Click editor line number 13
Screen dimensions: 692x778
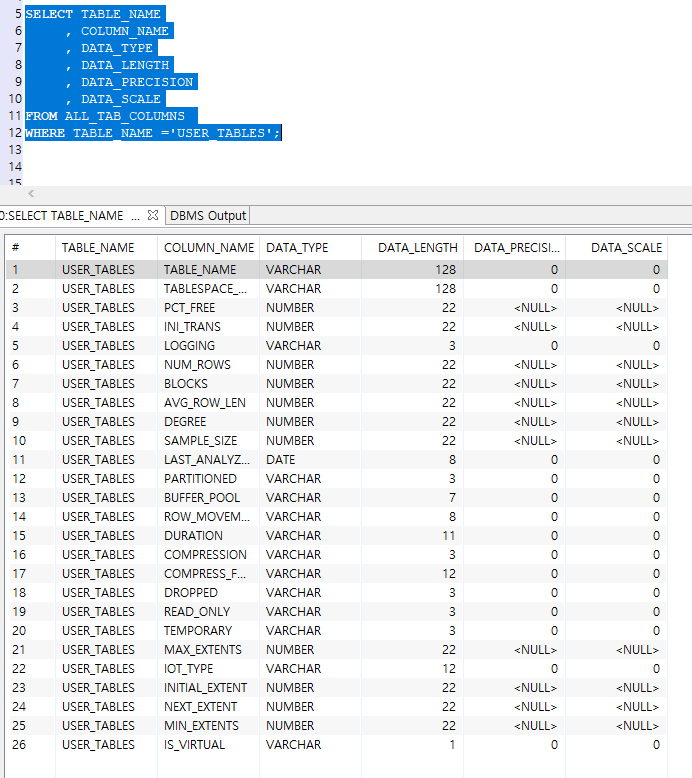15,150
